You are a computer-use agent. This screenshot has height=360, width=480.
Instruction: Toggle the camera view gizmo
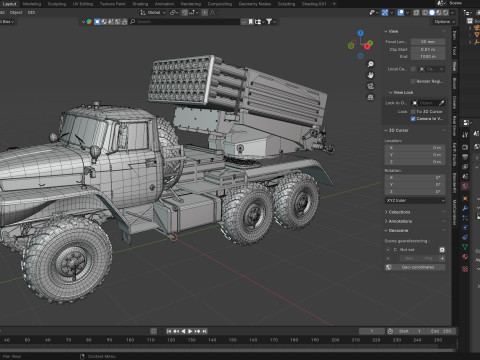370,86
